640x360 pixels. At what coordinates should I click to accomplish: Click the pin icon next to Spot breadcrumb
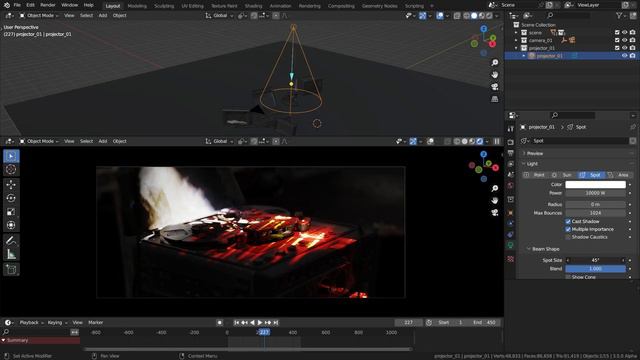633,127
